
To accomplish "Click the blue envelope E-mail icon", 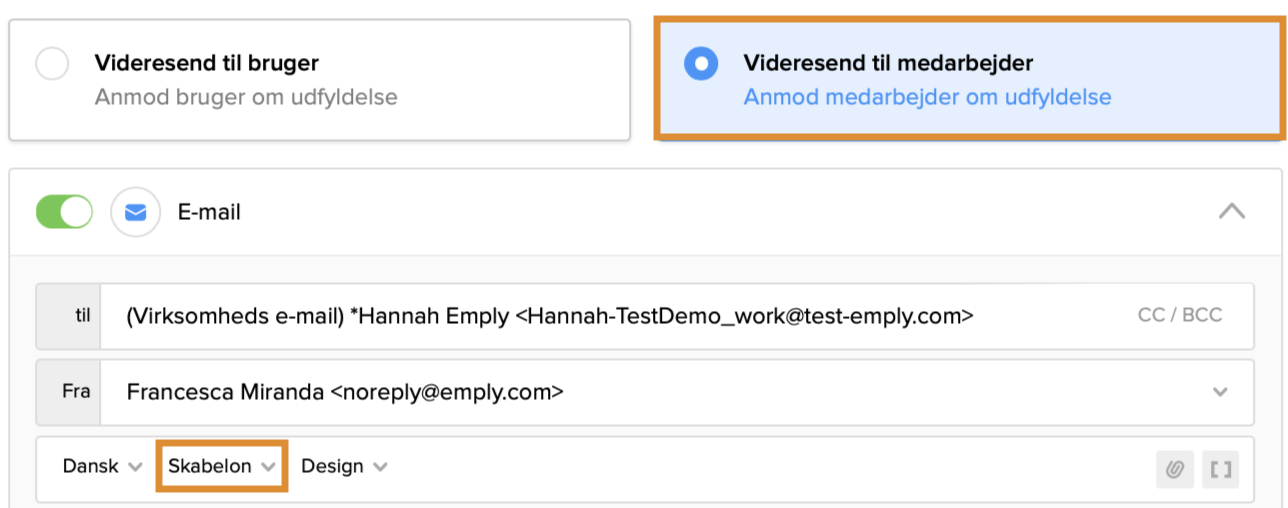I will (135, 212).
